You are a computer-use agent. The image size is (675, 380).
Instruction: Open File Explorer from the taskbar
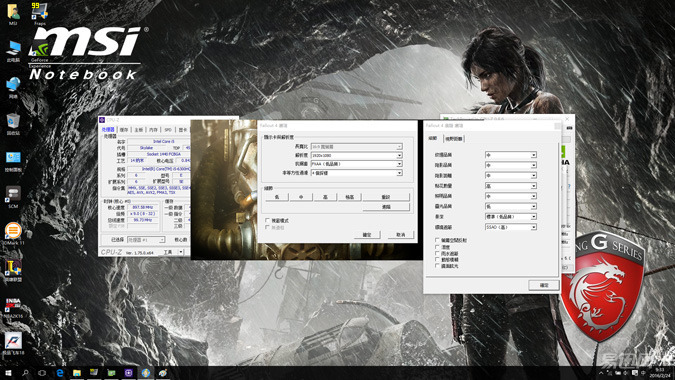point(77,373)
